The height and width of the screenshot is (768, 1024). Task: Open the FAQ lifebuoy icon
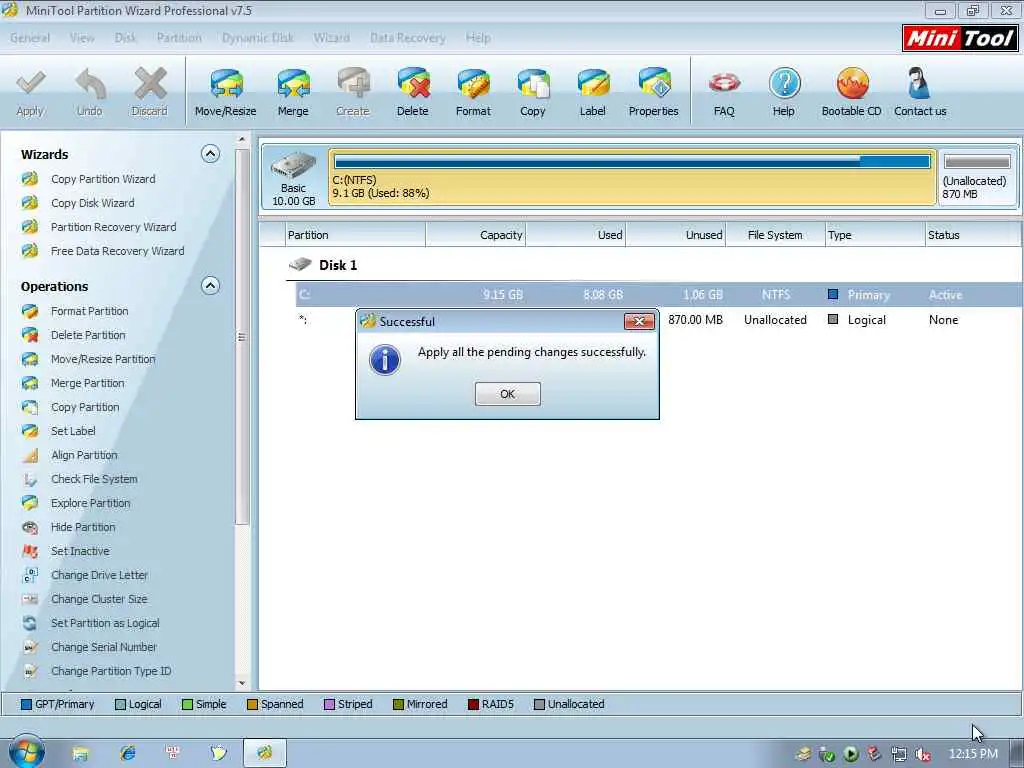[724, 93]
